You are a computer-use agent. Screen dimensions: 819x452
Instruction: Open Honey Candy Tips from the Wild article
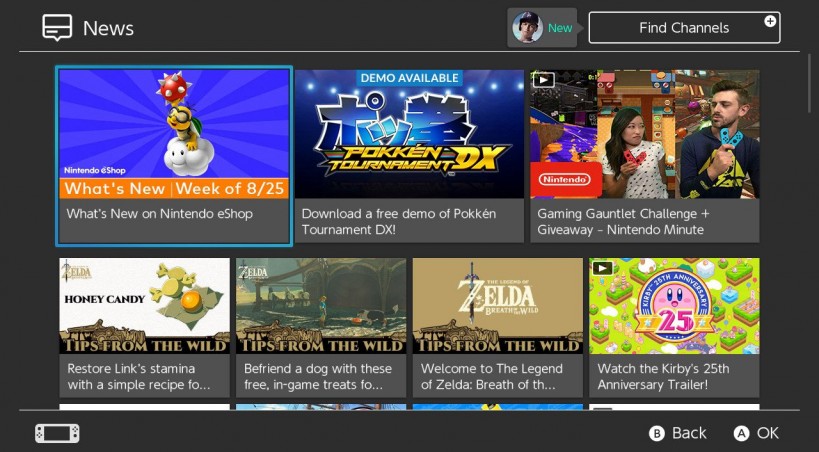144,328
